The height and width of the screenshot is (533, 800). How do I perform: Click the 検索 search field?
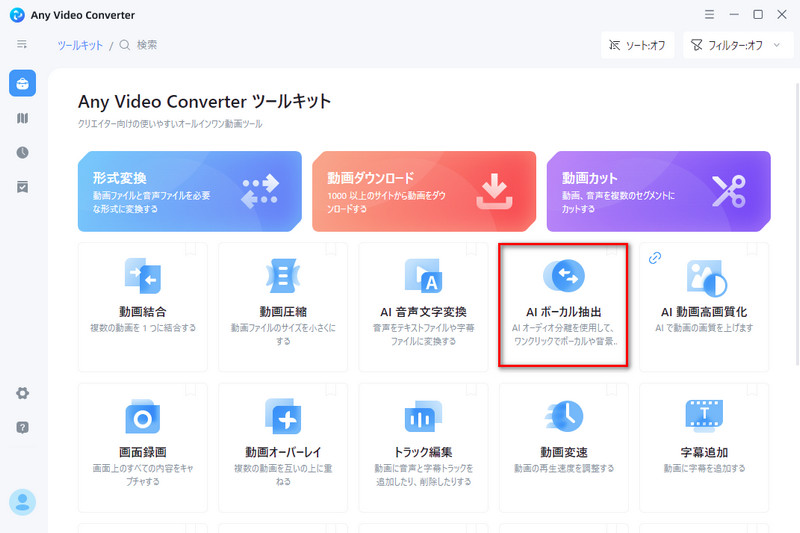pyautogui.click(x=147, y=45)
